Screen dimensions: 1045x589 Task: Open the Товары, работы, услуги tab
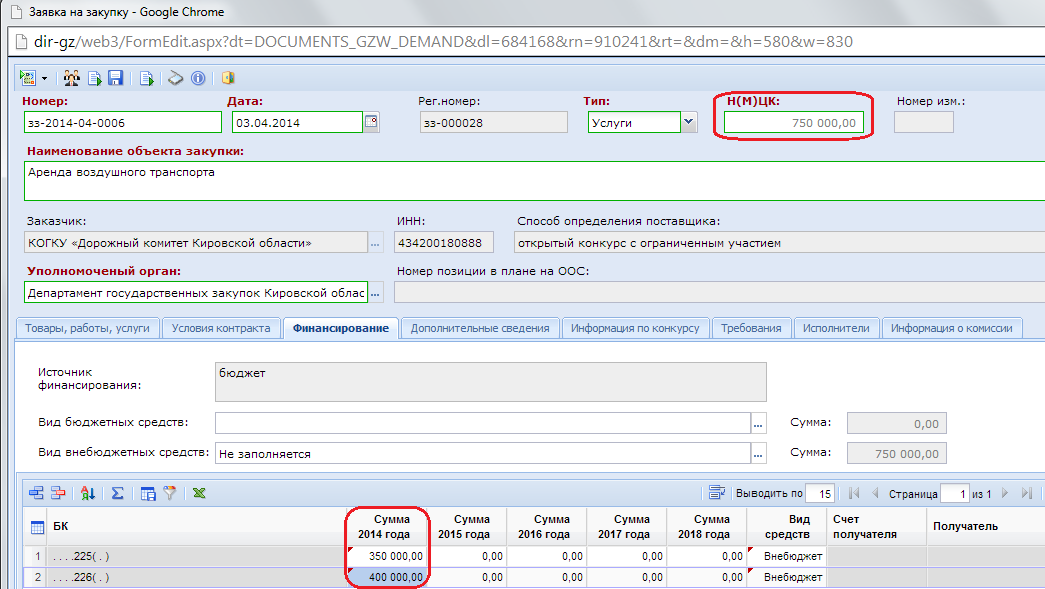click(87, 328)
